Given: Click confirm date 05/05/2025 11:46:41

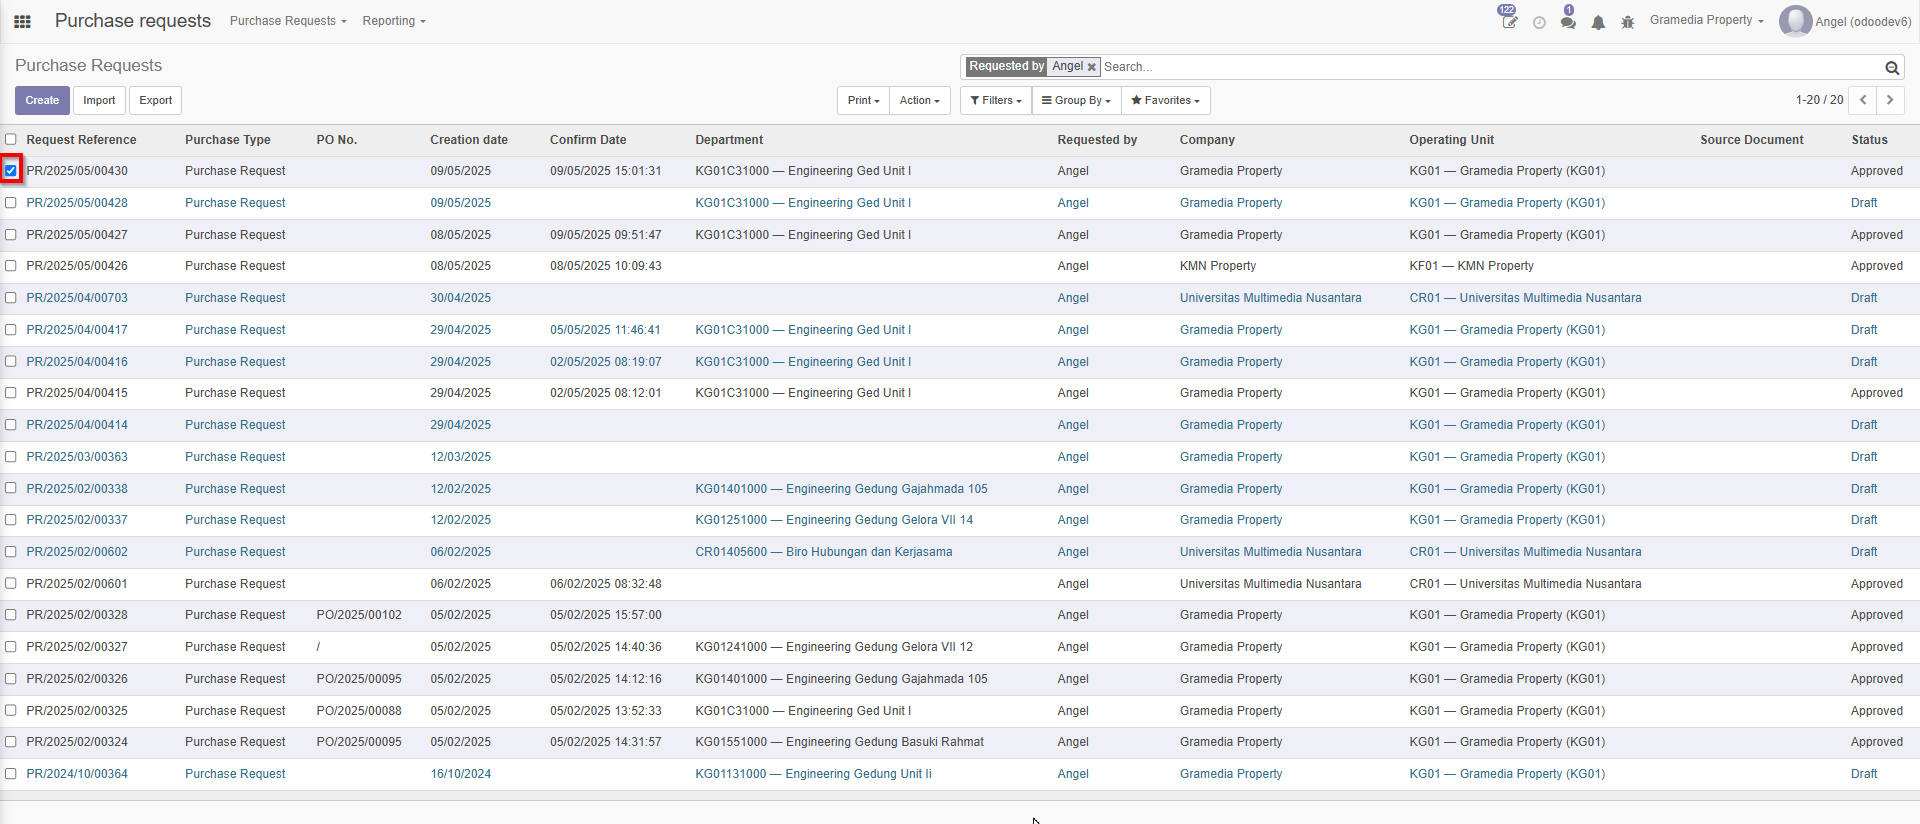Looking at the screenshot, I should click(605, 330).
